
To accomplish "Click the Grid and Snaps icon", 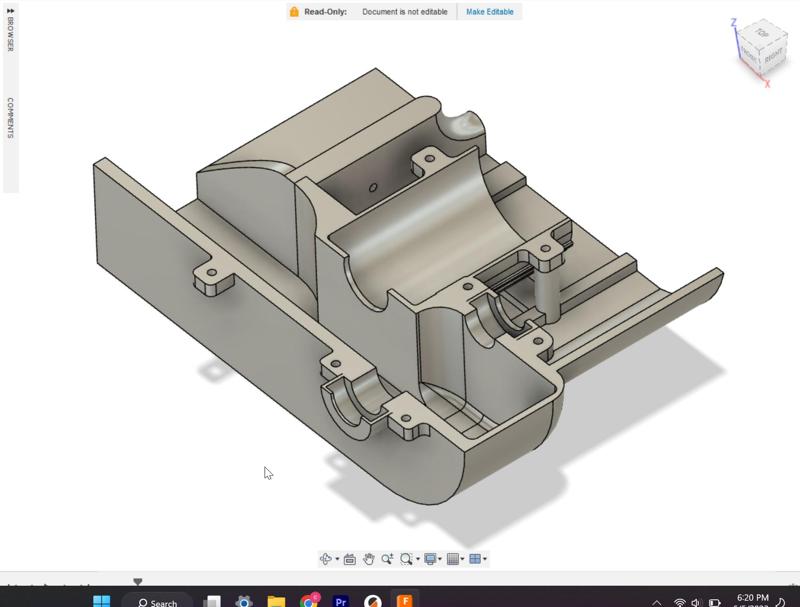I will (453, 559).
